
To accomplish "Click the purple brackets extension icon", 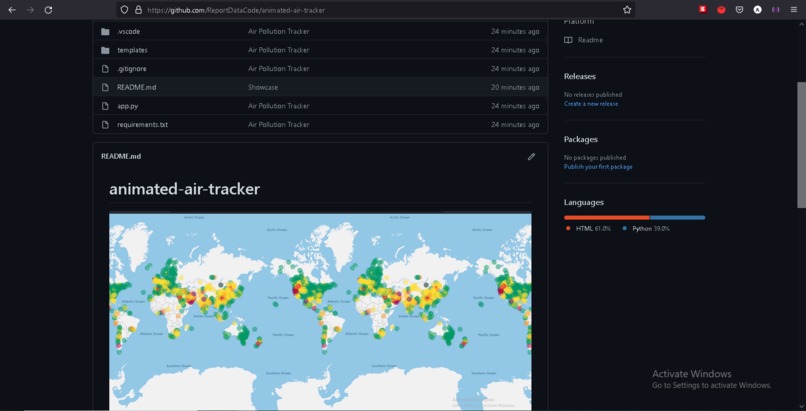I will click(776, 9).
